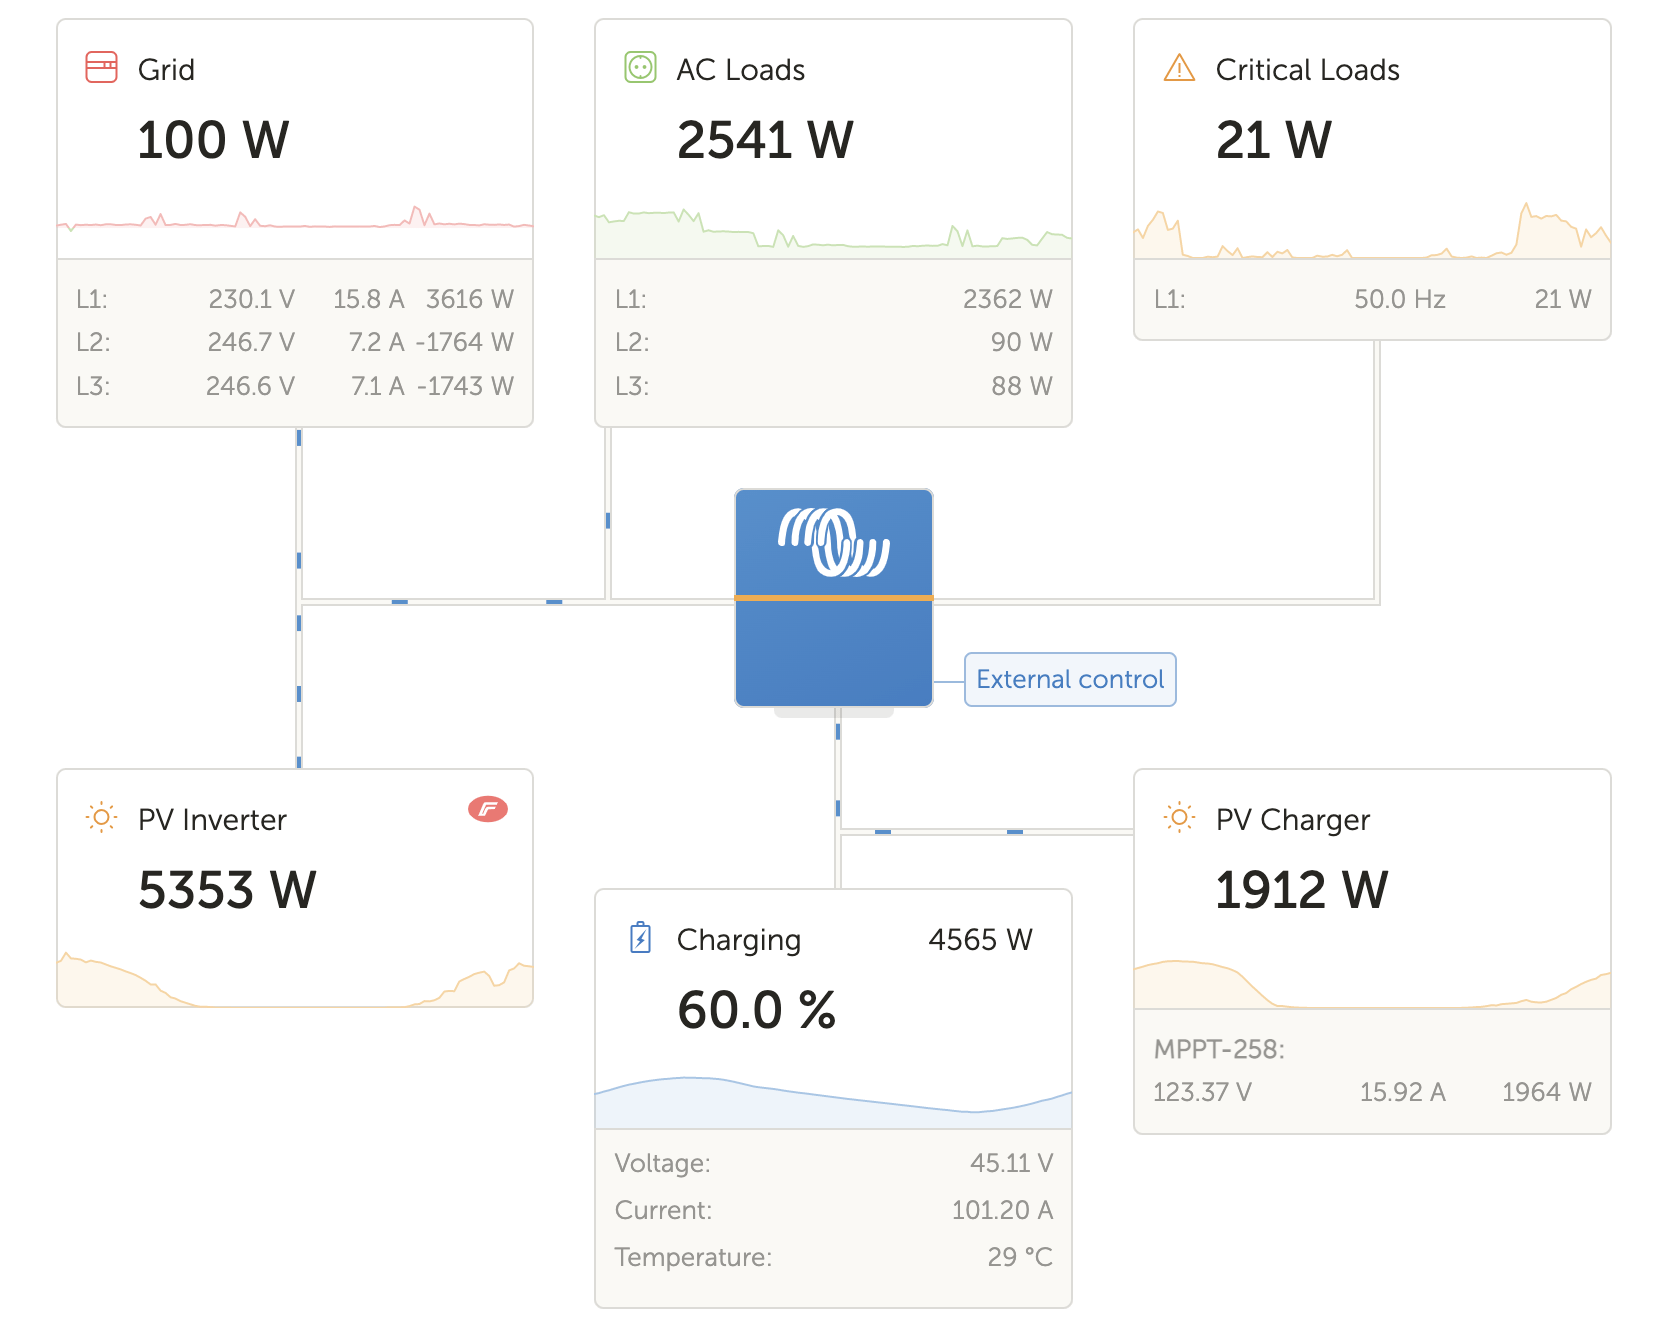Screen dimensions: 1674x1324
Task: Click the red Grid meter icon
Action: pos(101,68)
